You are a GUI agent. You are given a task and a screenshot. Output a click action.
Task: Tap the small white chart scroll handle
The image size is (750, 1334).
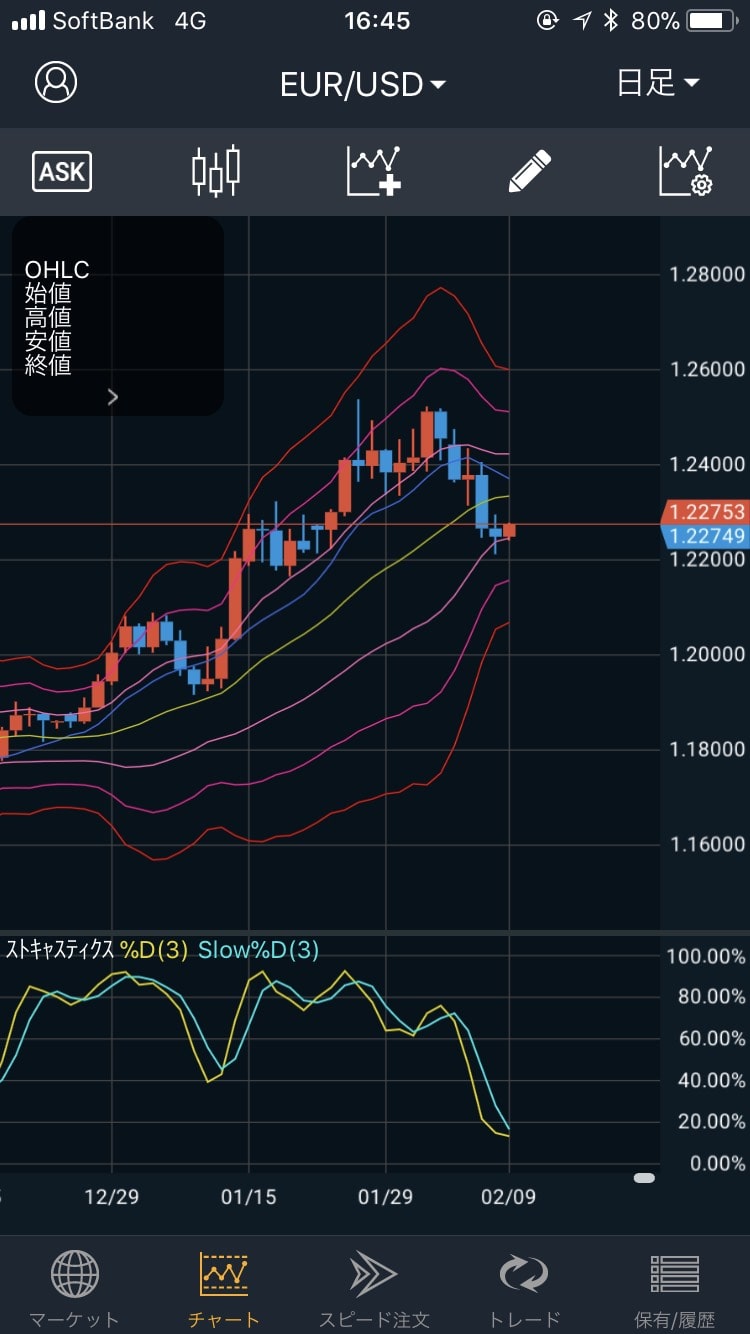pos(644,1178)
